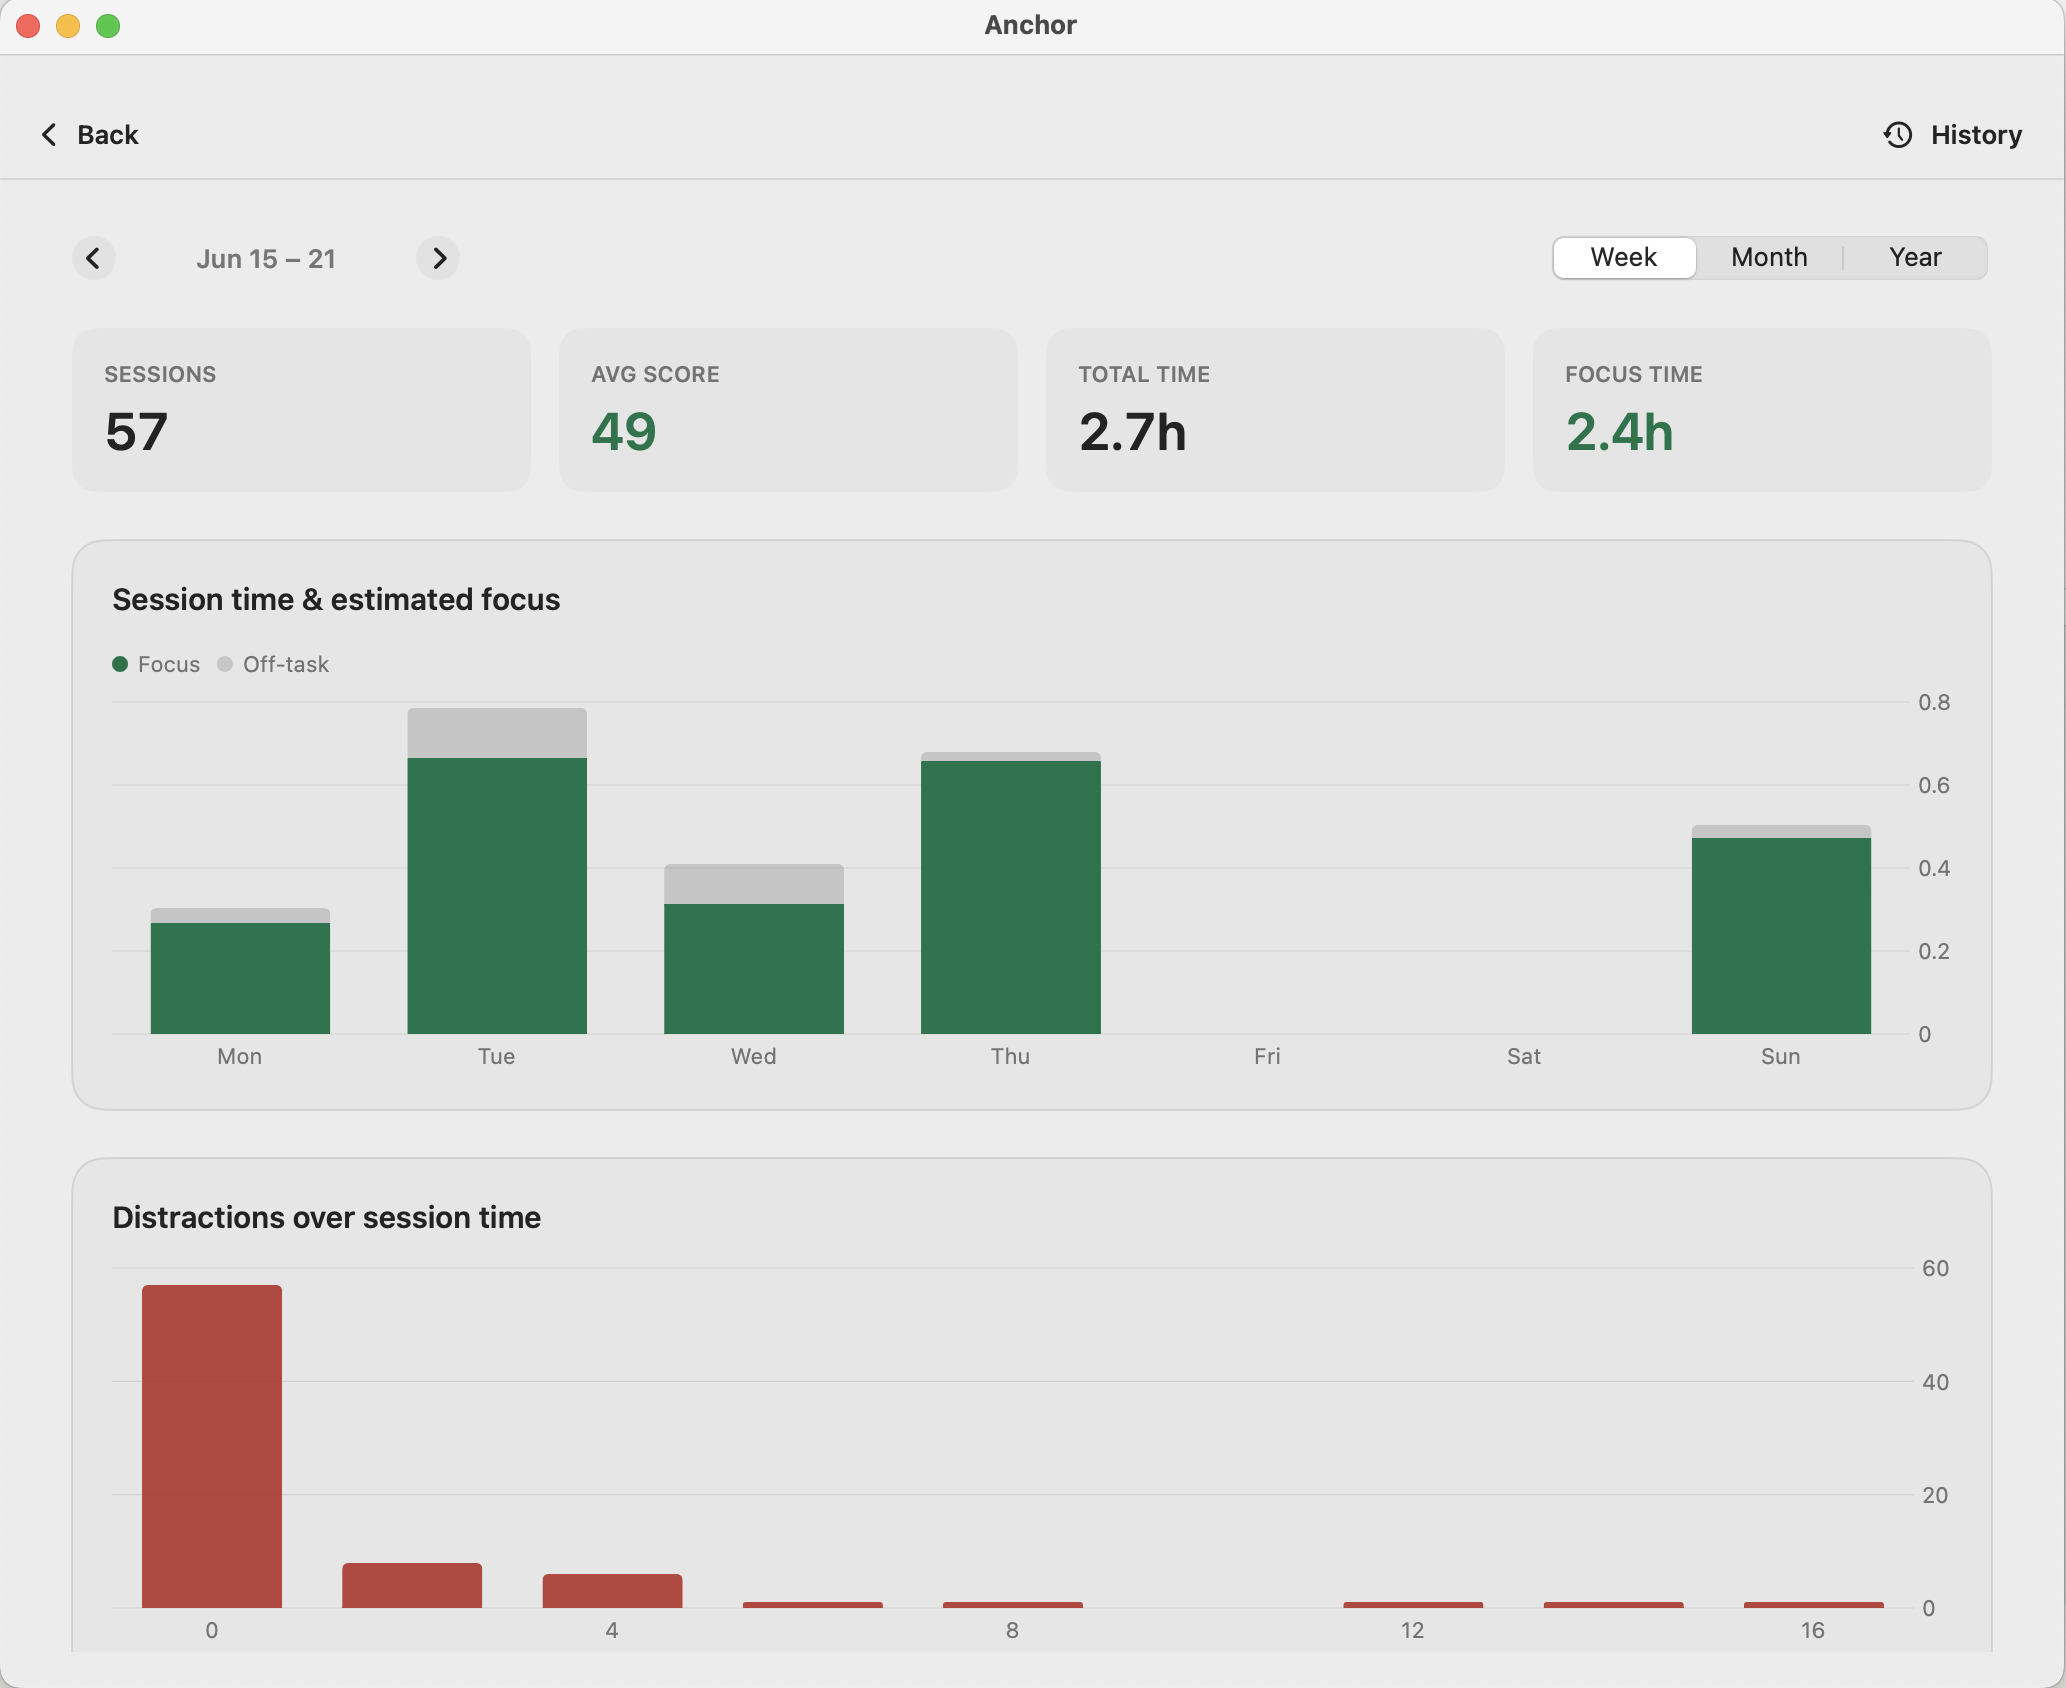Click the Off-task legend label
2066x1688 pixels.
[x=286, y=664]
